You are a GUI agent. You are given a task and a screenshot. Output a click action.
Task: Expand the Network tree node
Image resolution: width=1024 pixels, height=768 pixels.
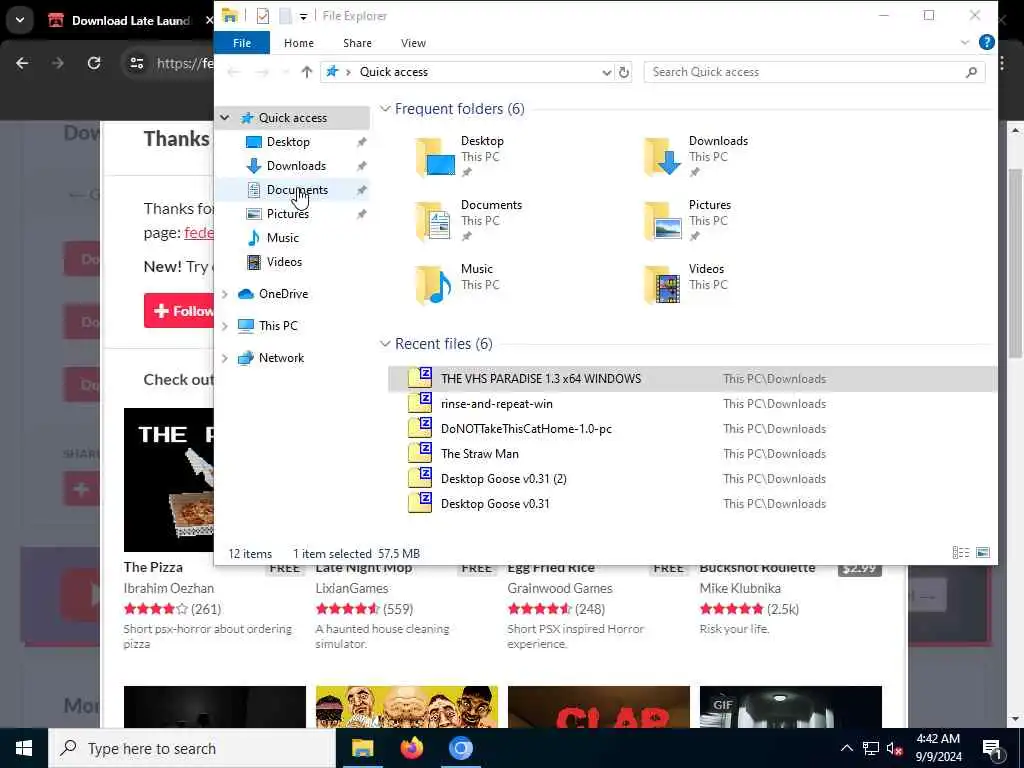point(225,358)
